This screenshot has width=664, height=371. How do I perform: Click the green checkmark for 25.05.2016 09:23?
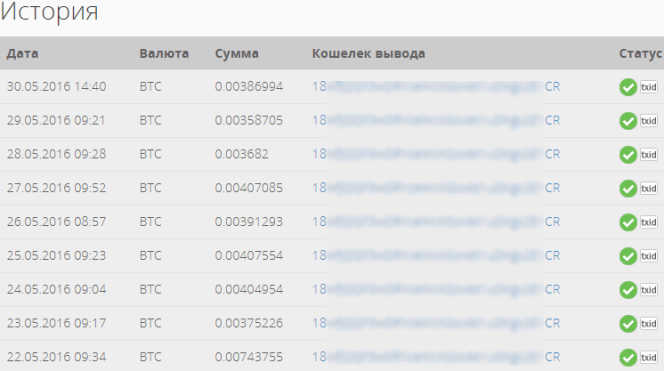[x=628, y=256]
